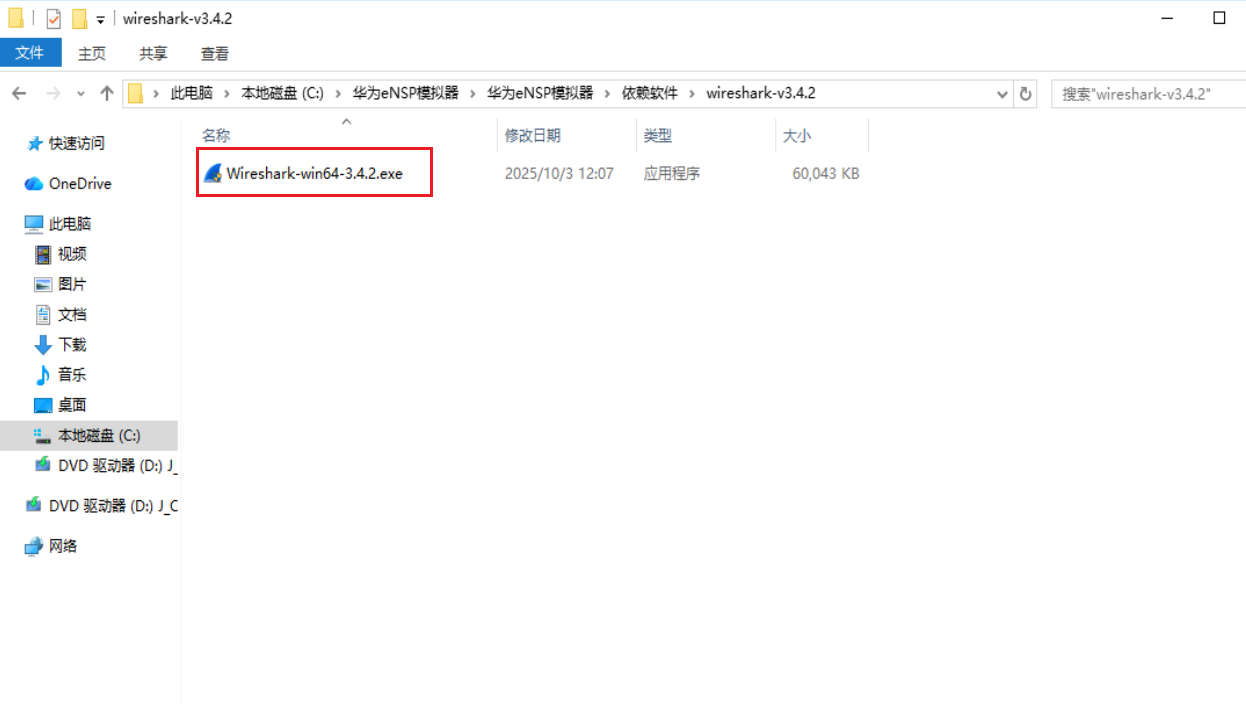Expand breadcrumb arrow after 依赖软件
Image resolution: width=1246 pixels, height=704 pixels.
point(691,93)
